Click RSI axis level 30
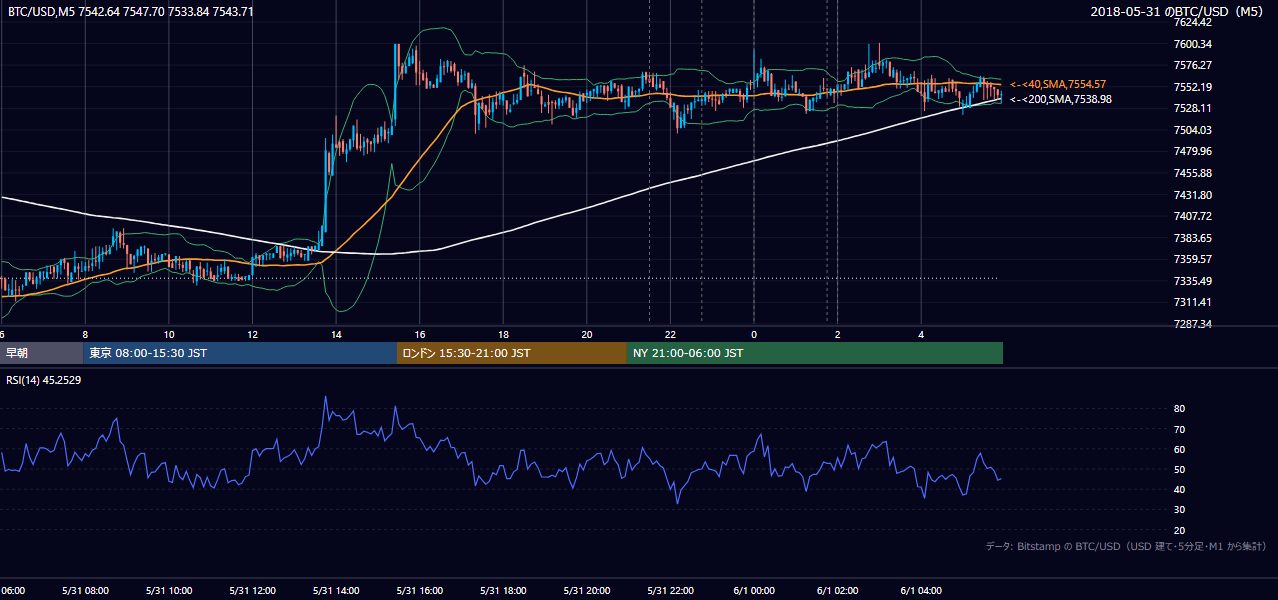The image size is (1278, 600). click(x=1179, y=510)
